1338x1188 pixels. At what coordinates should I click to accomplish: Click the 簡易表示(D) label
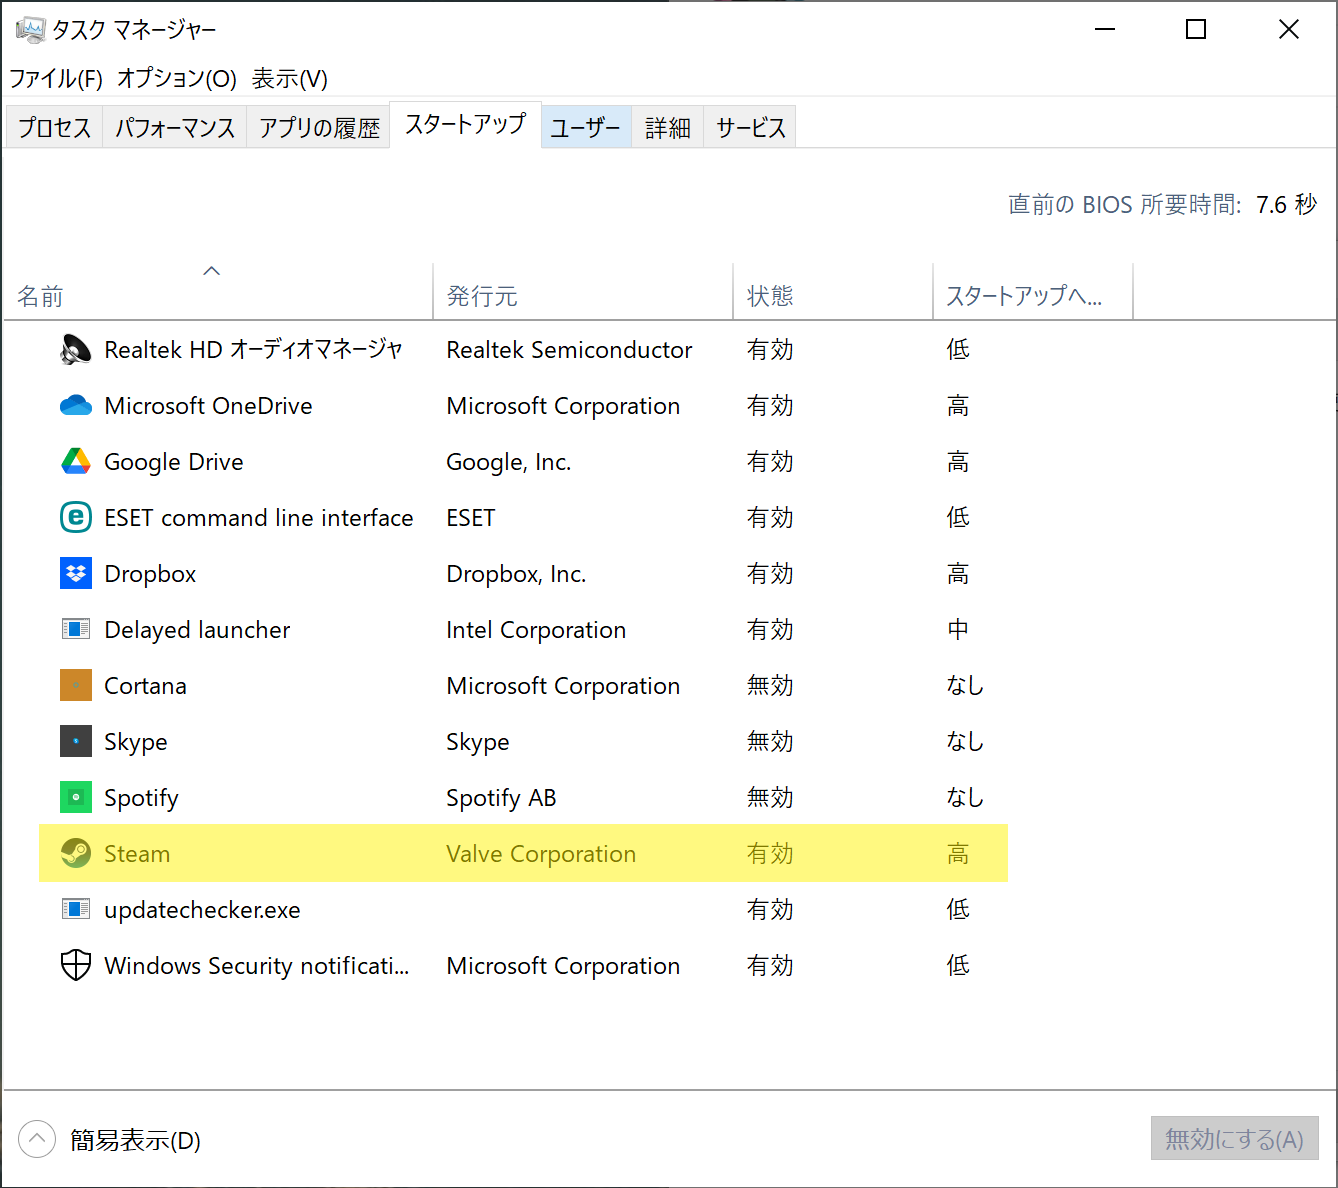coord(135,1140)
